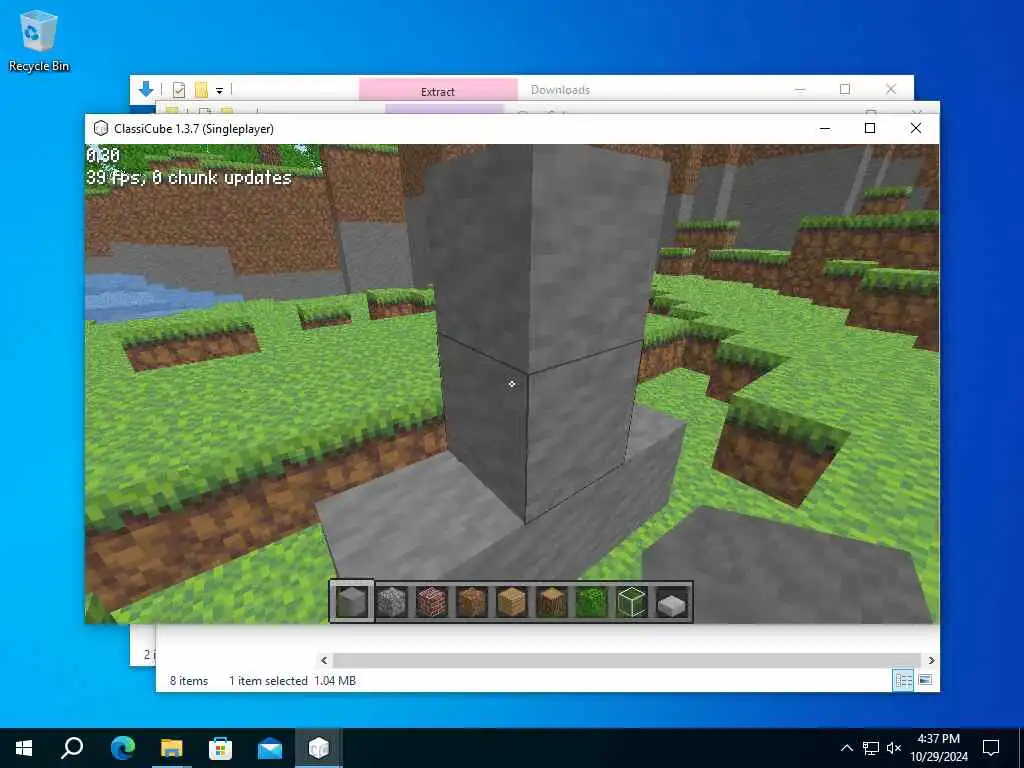Click the scrollbar left arrow in Explorer
The image size is (1024, 768).
pos(324,660)
